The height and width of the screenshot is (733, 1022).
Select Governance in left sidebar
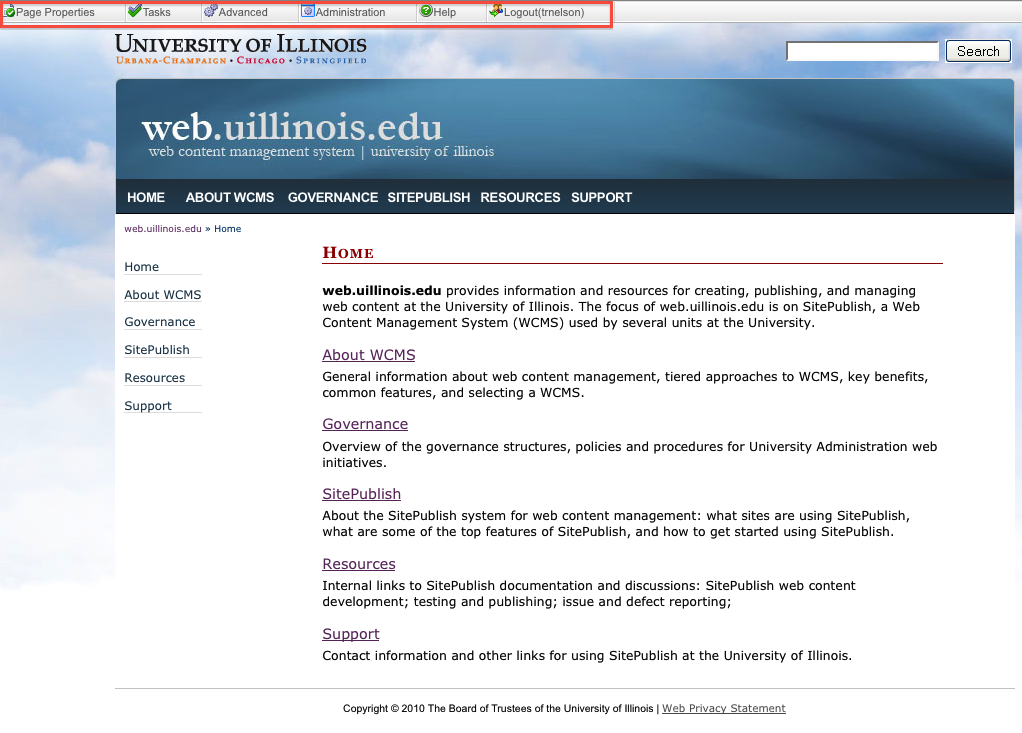tap(160, 322)
